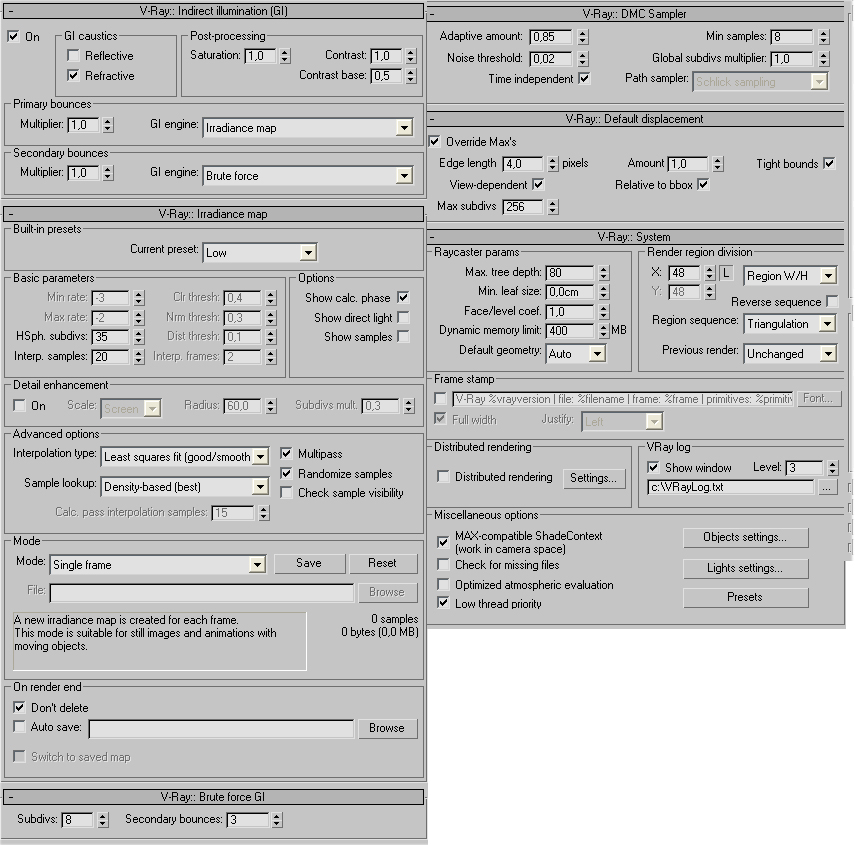
Task: Open Lights settings dialog
Action: (745, 569)
